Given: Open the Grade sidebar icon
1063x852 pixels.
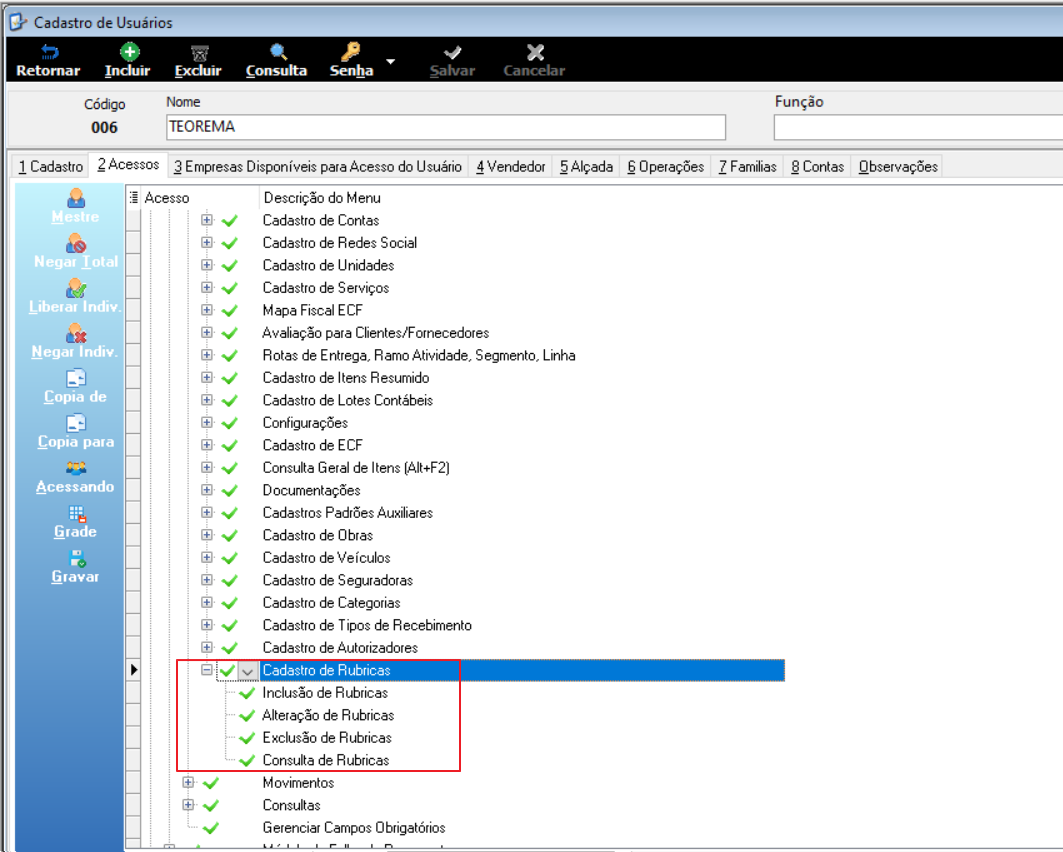Looking at the screenshot, I should point(77,513).
